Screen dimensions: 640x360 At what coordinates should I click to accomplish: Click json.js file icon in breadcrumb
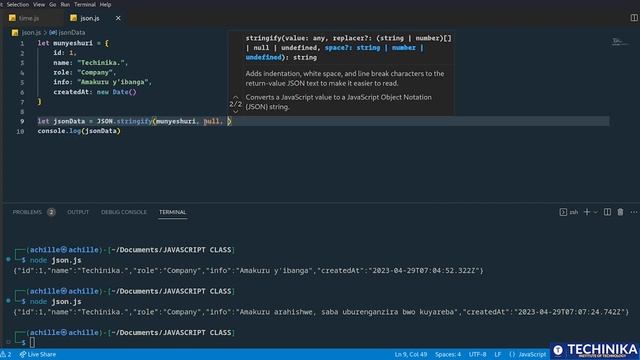click(15, 32)
